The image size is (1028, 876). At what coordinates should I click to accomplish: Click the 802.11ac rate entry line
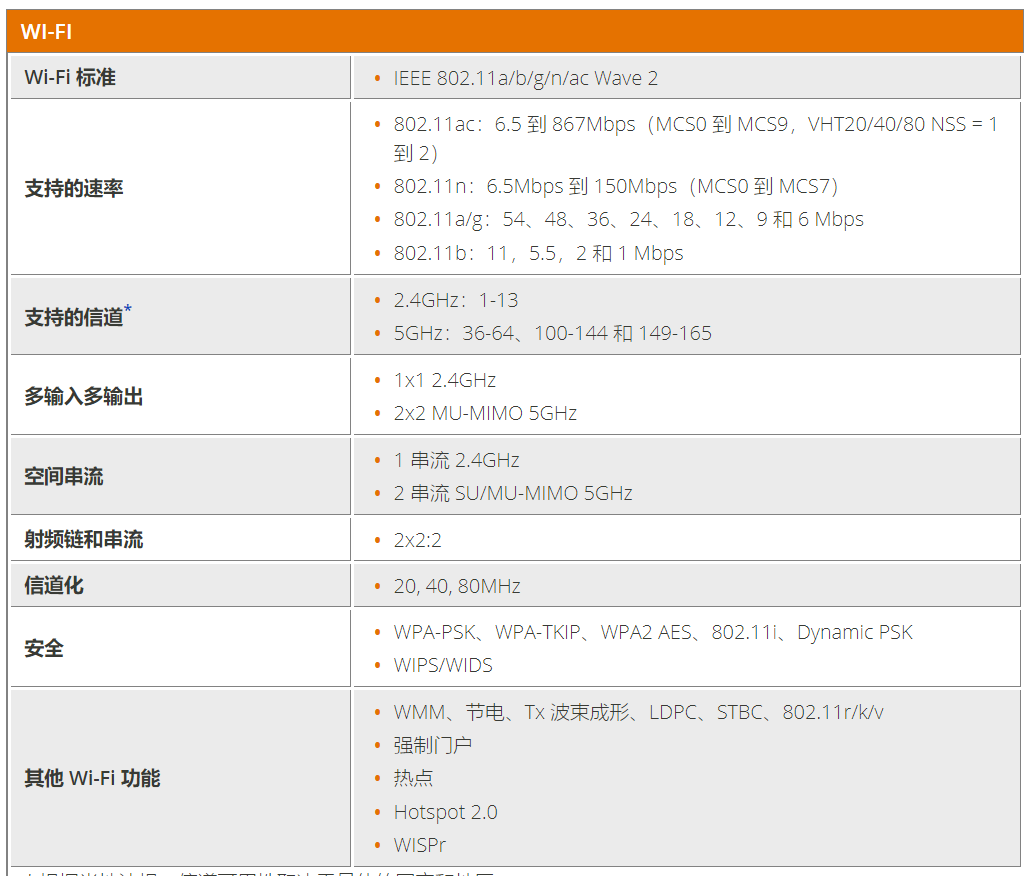(694, 125)
